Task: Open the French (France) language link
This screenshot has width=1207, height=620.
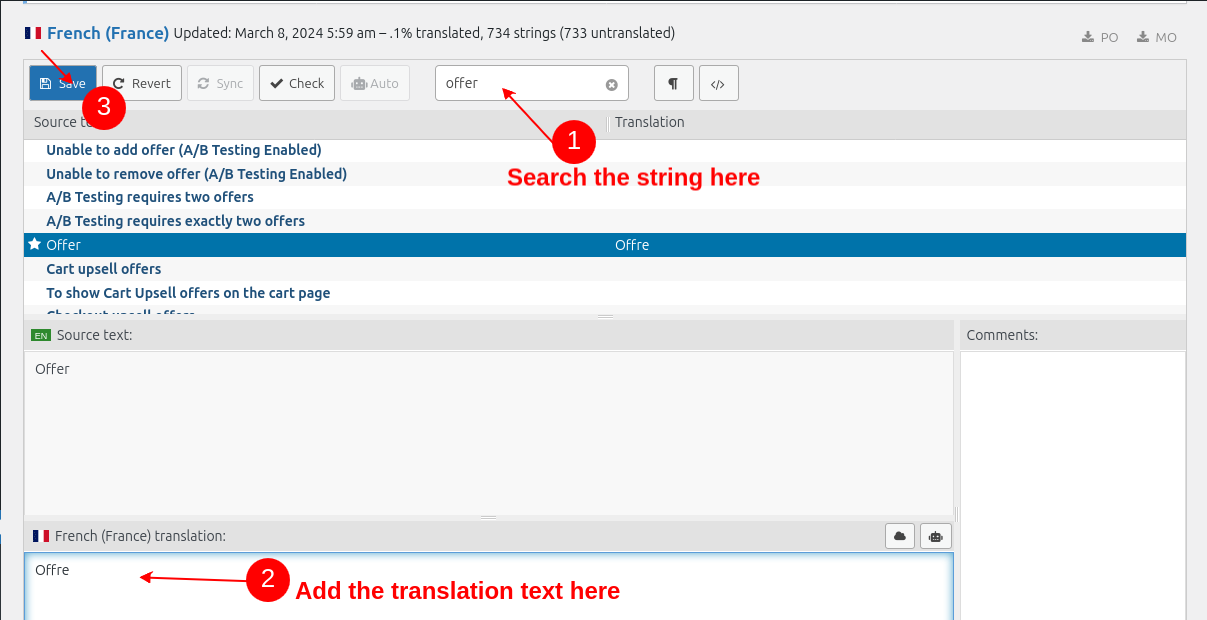Action: pyautogui.click(x=107, y=33)
